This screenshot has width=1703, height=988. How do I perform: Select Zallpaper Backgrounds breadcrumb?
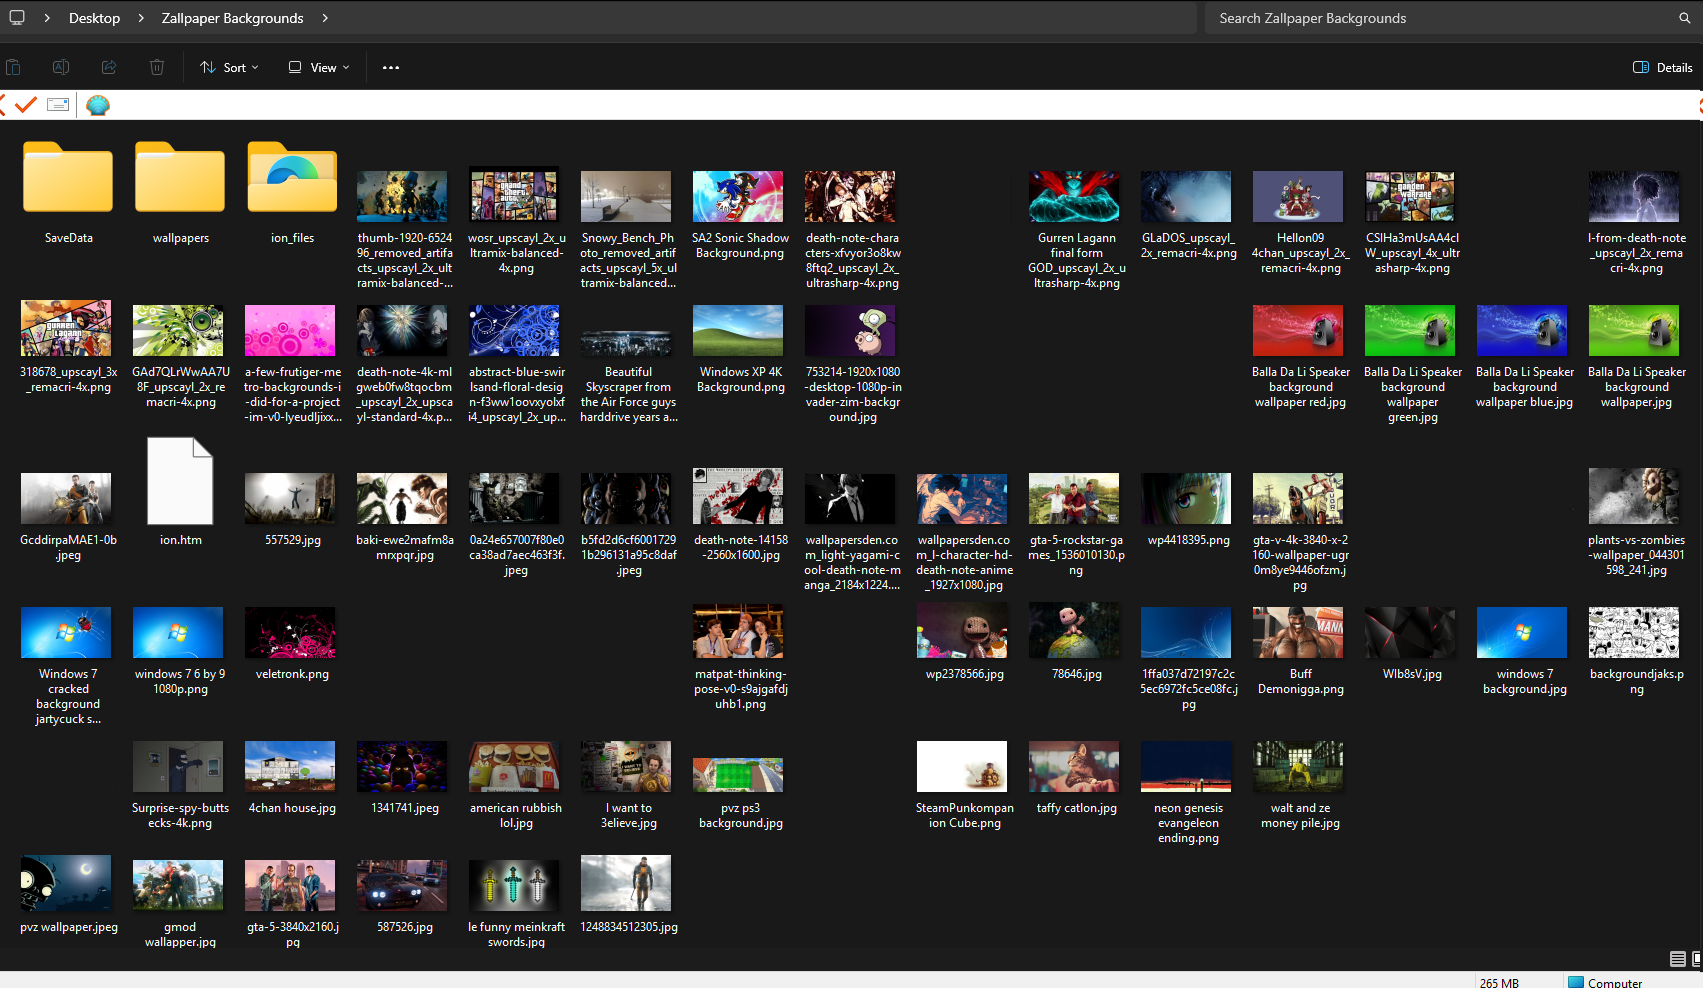coord(232,18)
